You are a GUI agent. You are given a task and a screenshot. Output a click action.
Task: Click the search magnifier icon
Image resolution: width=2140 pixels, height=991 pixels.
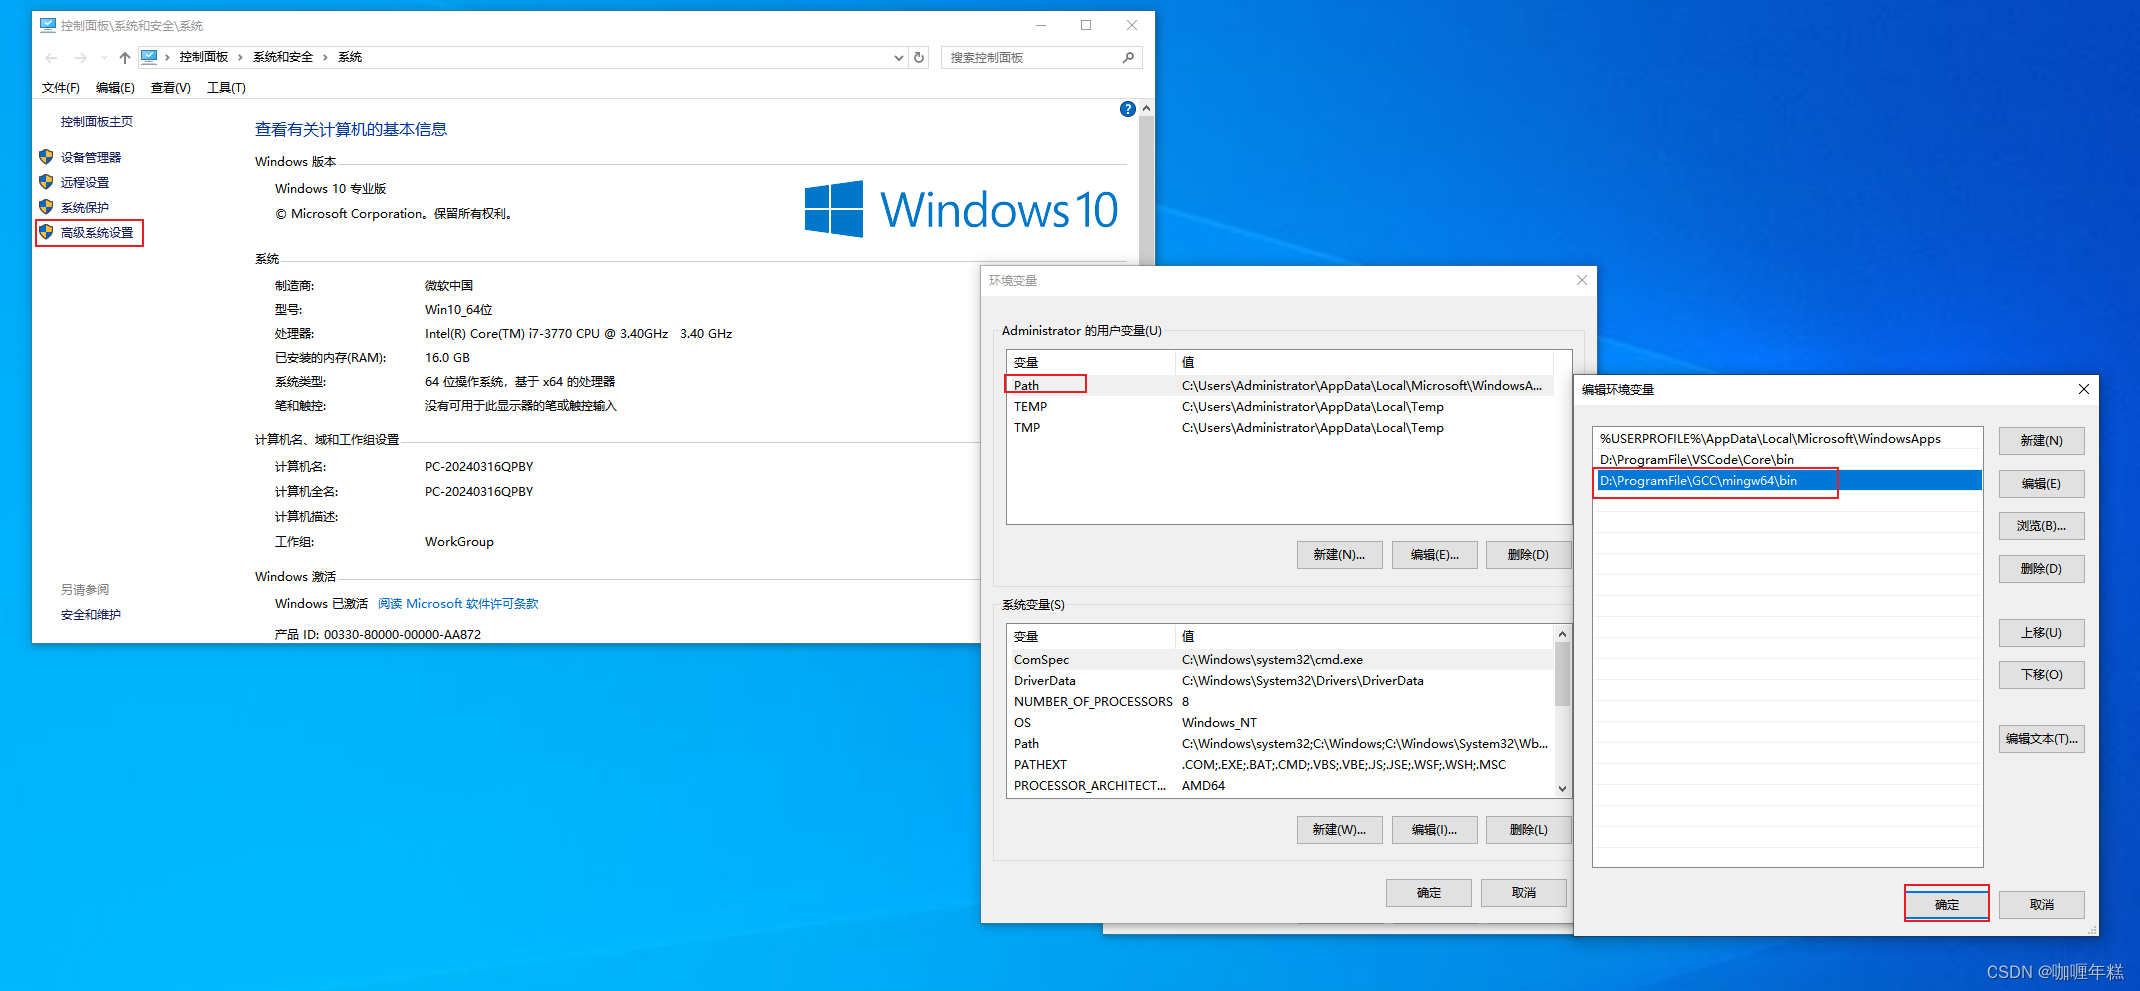1128,58
